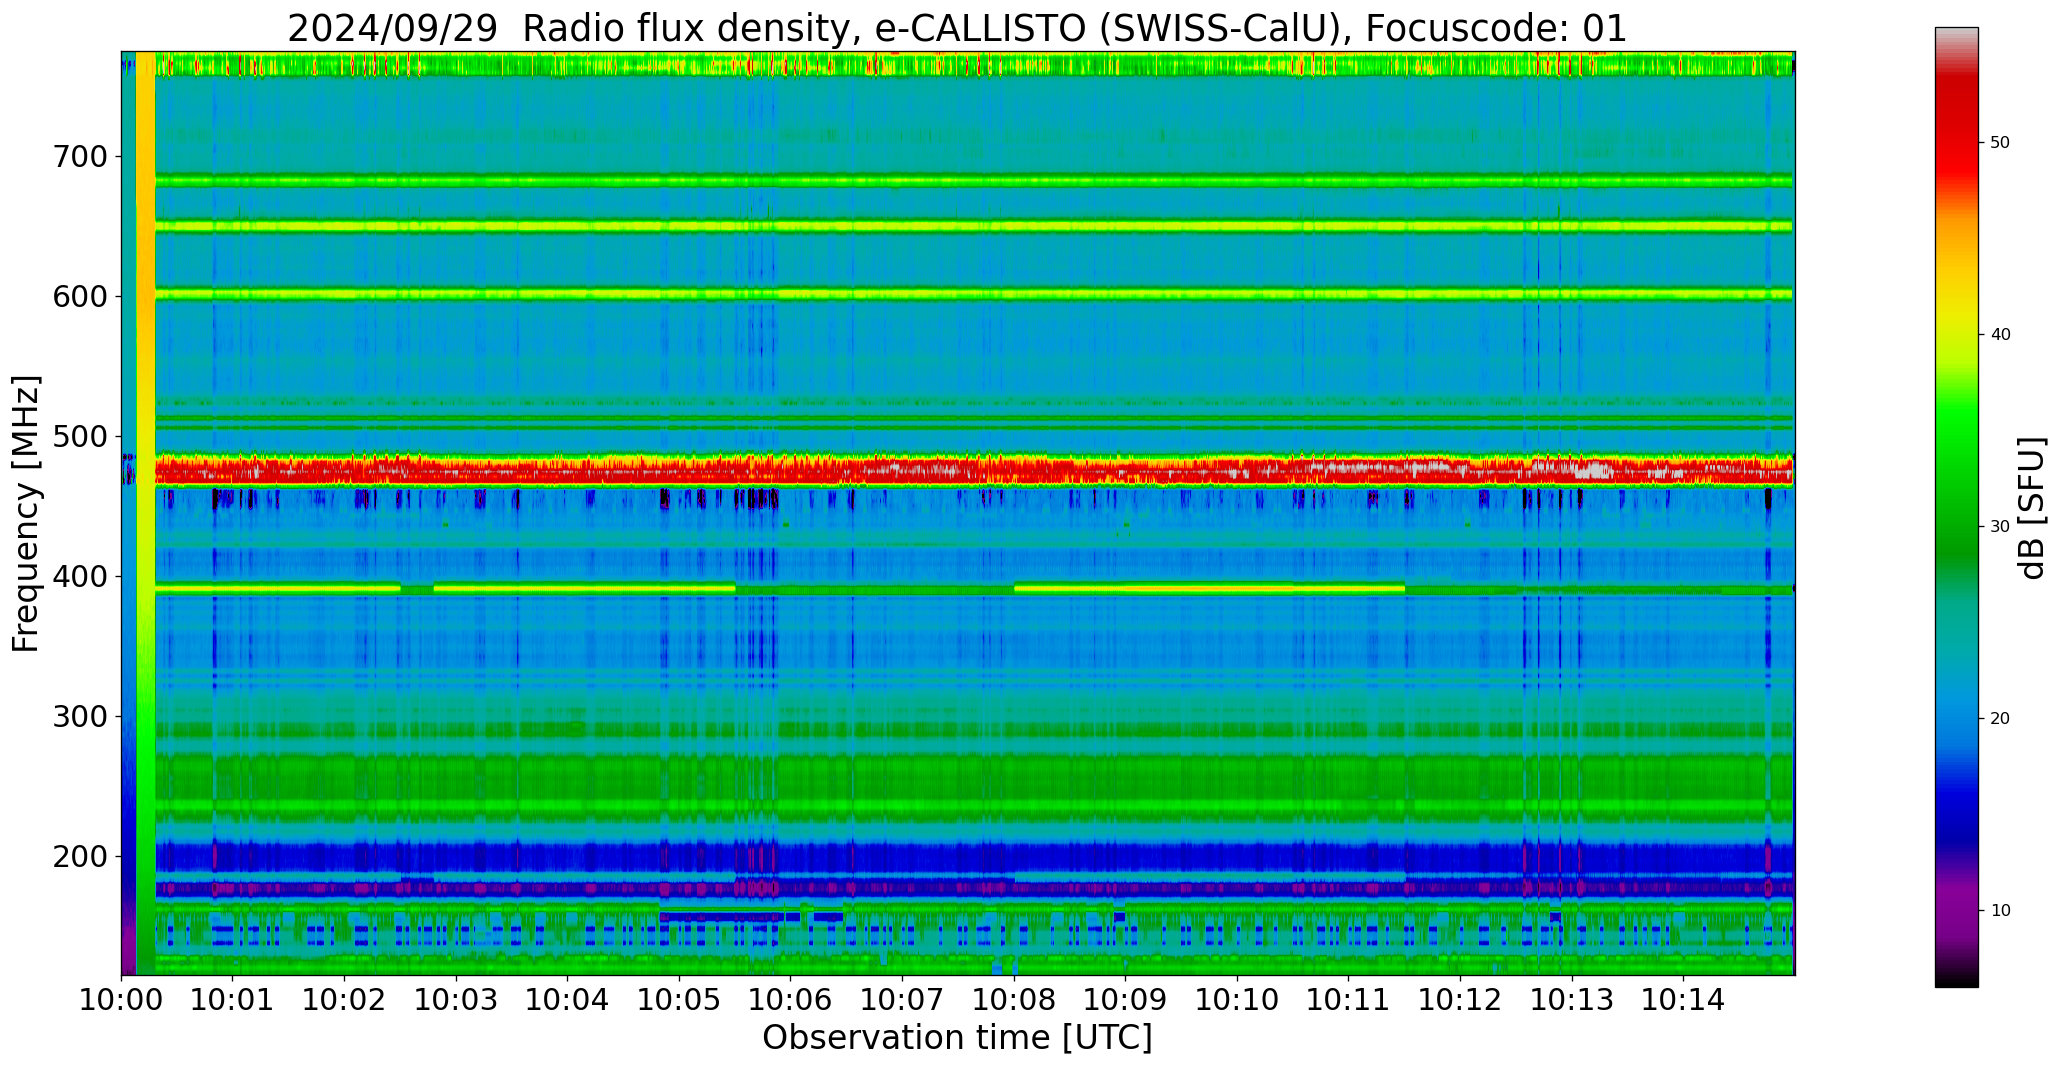Click the 10:09 time tick label

(1125, 1000)
